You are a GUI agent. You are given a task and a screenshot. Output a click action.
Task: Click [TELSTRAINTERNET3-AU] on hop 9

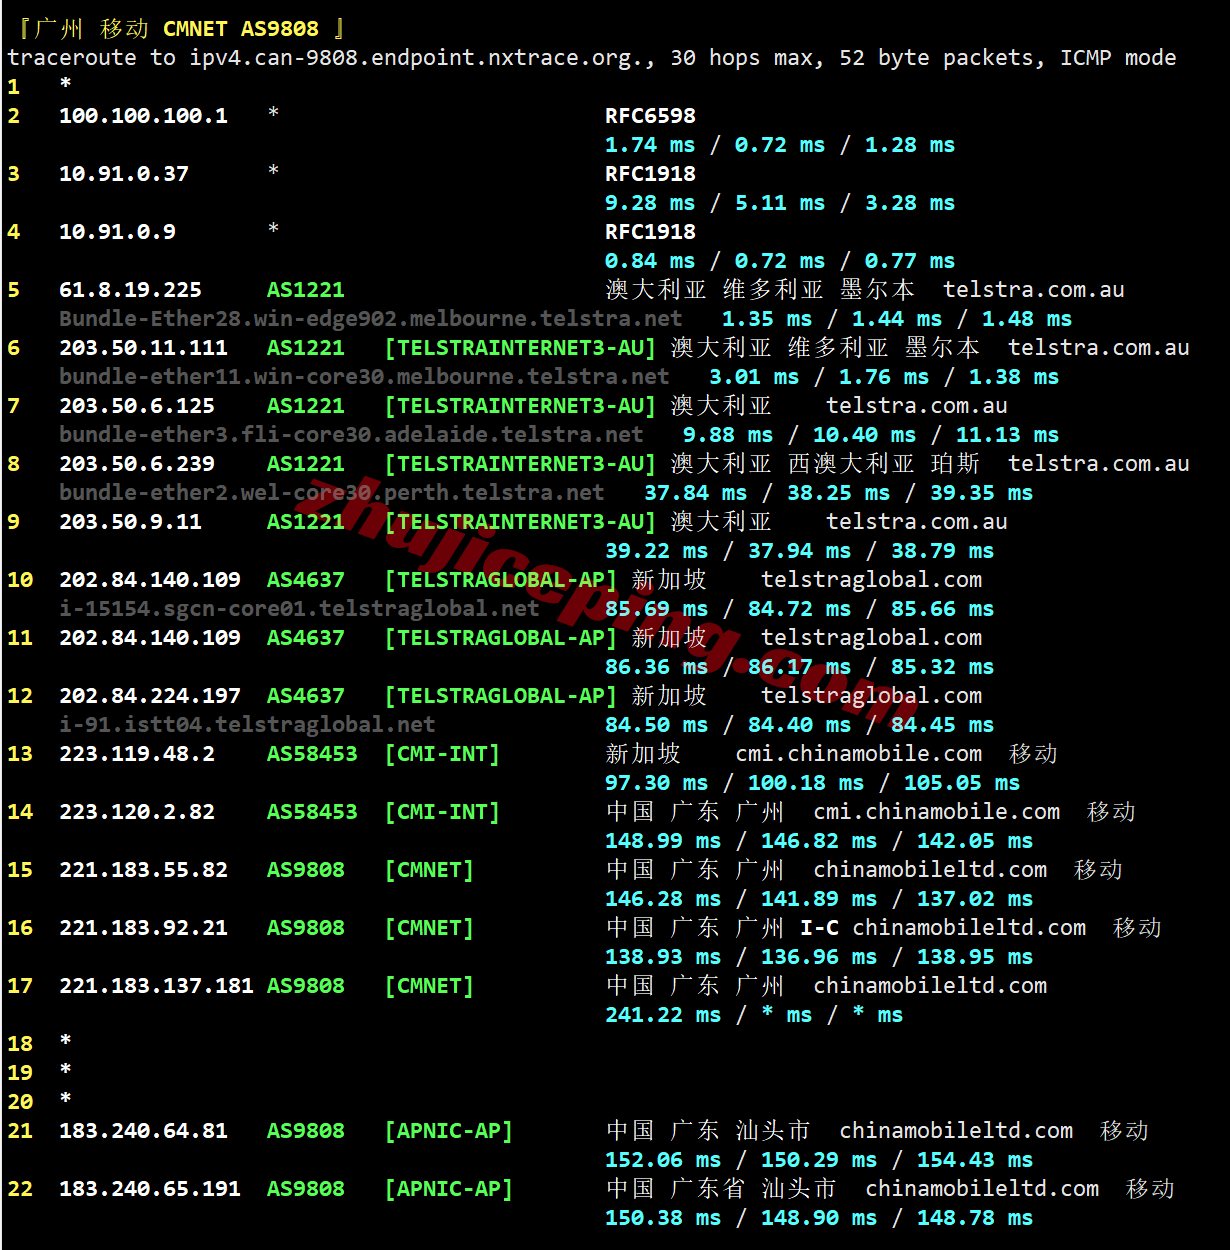pyautogui.click(x=520, y=522)
